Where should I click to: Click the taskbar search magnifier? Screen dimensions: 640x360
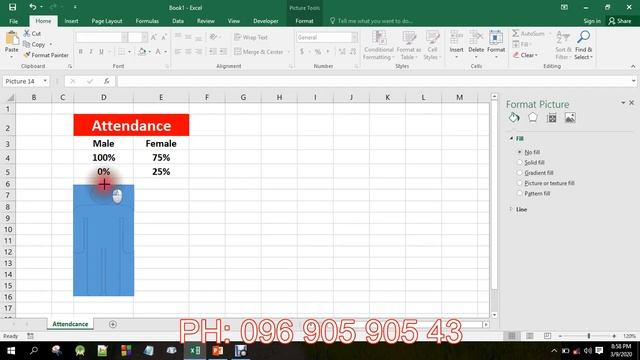[34, 351]
